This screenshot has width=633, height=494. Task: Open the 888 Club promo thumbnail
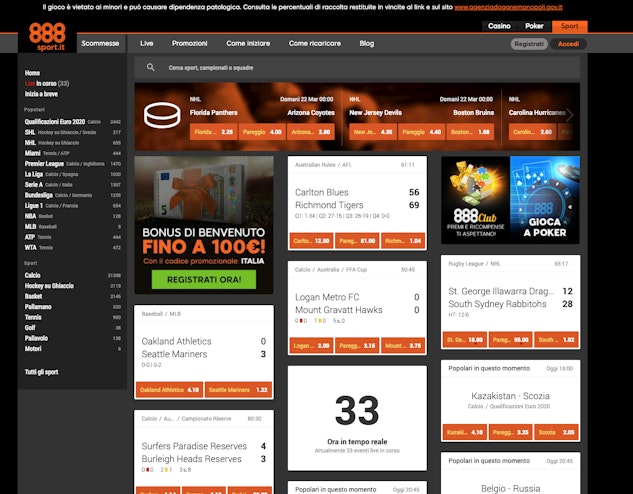coord(476,200)
